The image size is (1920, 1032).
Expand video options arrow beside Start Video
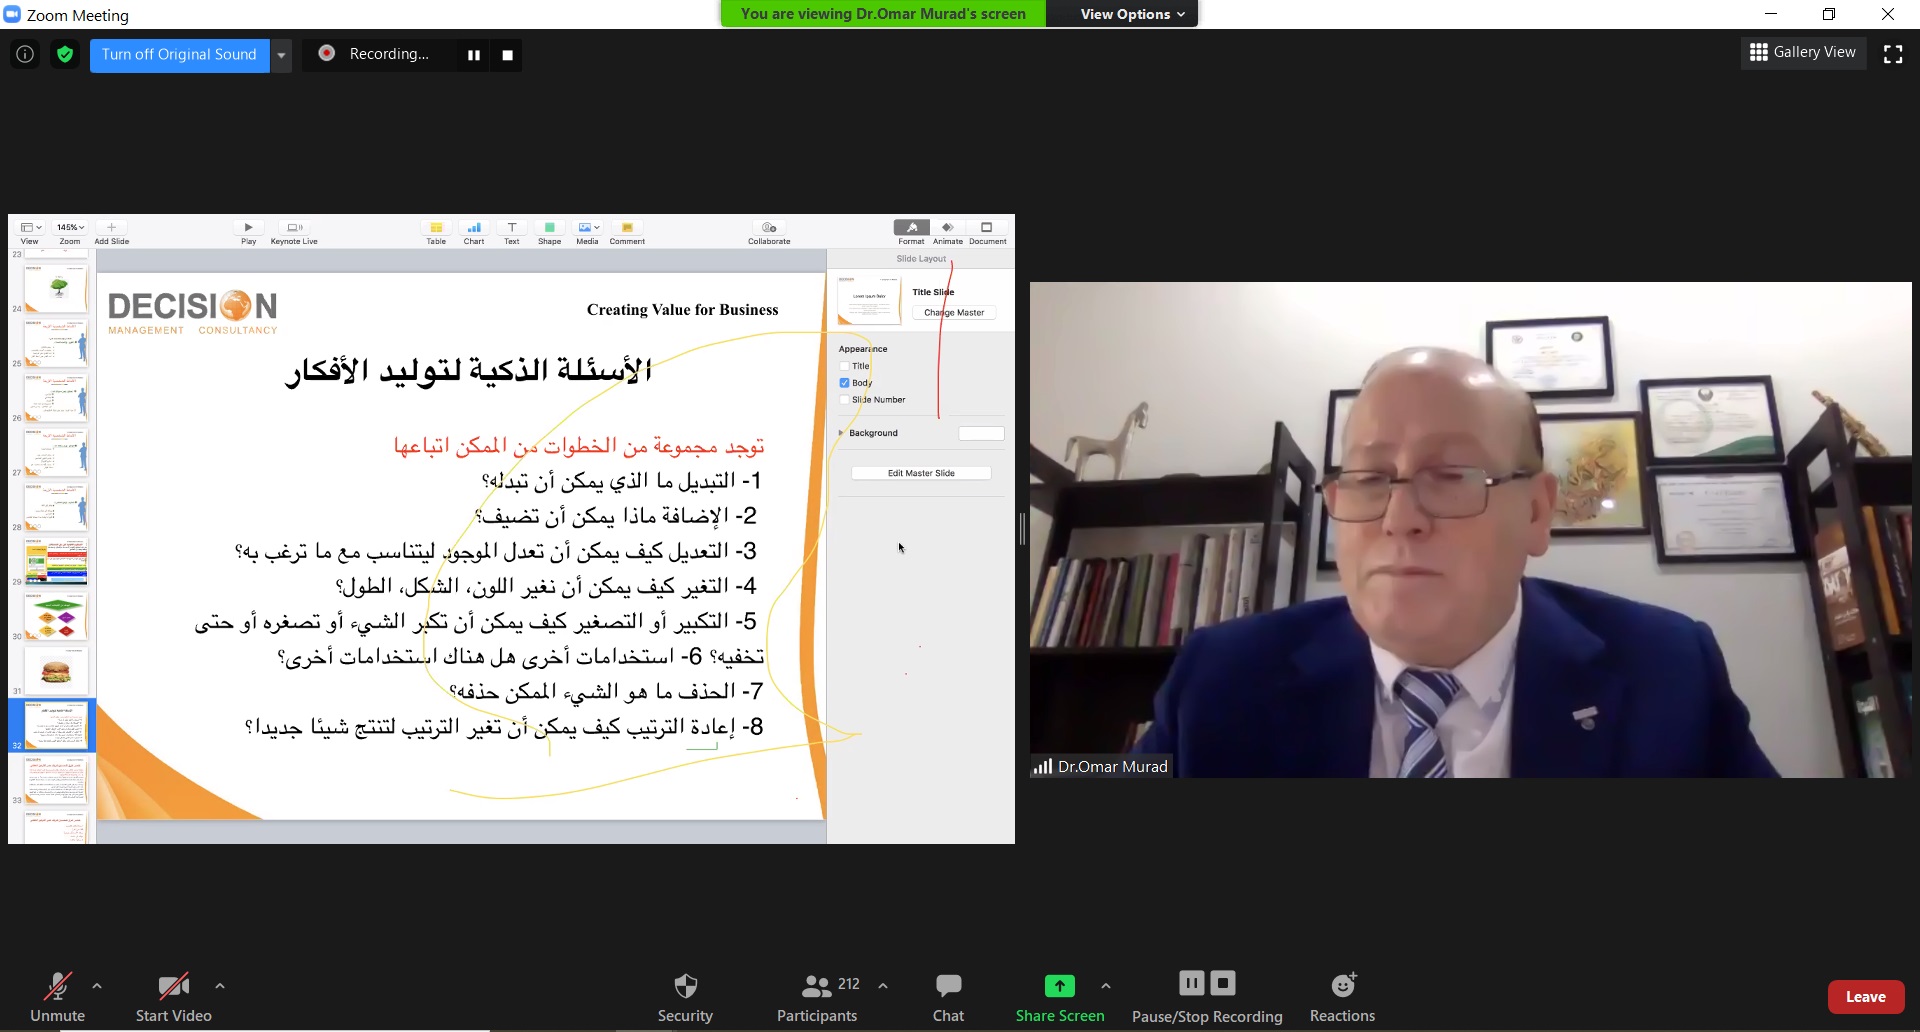[x=220, y=986]
